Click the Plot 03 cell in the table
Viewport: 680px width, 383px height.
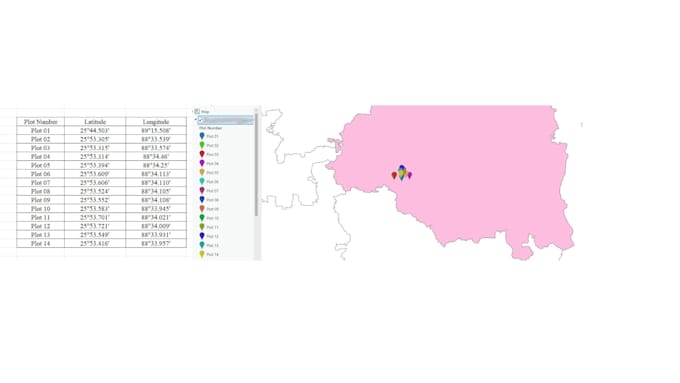(x=41, y=148)
